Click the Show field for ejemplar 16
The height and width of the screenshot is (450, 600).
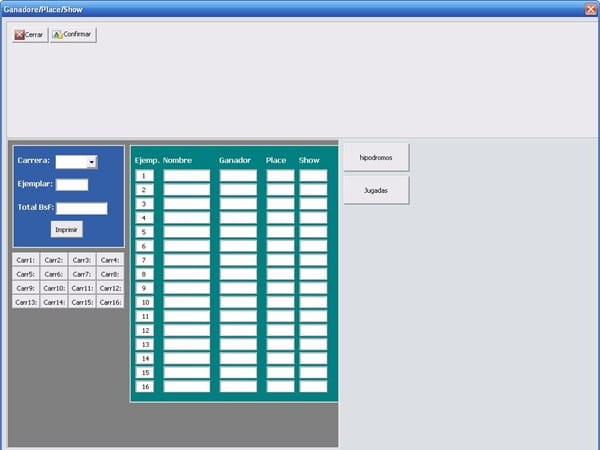313,386
